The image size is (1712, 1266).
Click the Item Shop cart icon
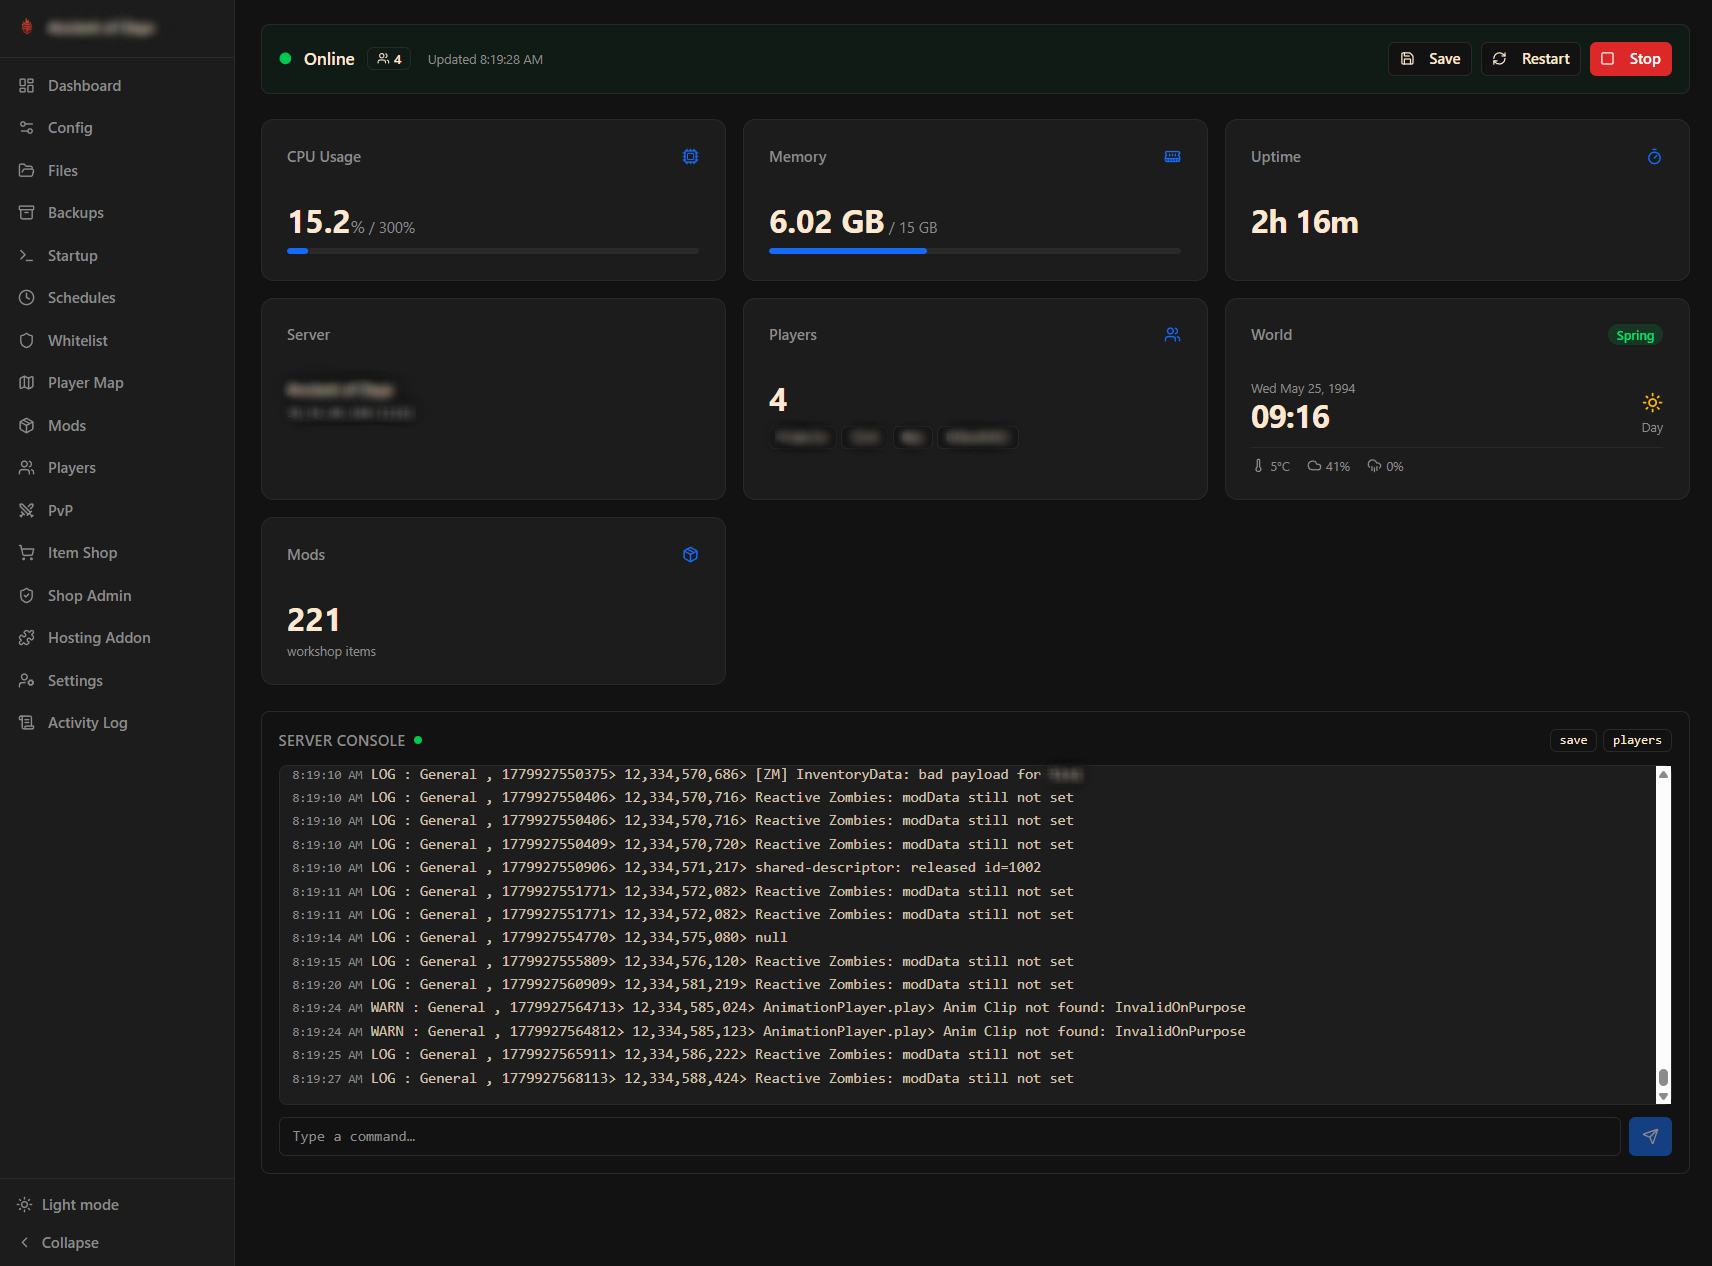(27, 553)
